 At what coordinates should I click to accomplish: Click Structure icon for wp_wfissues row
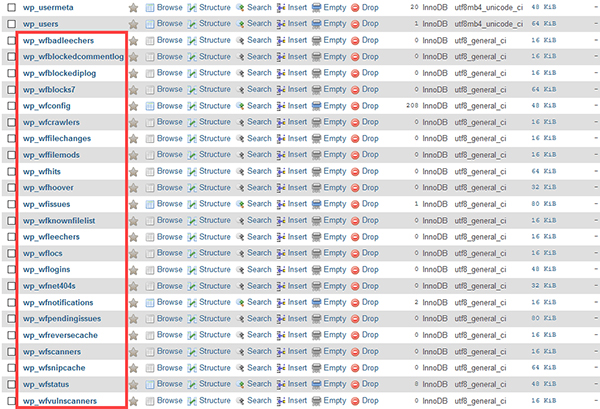pyautogui.click(x=192, y=203)
